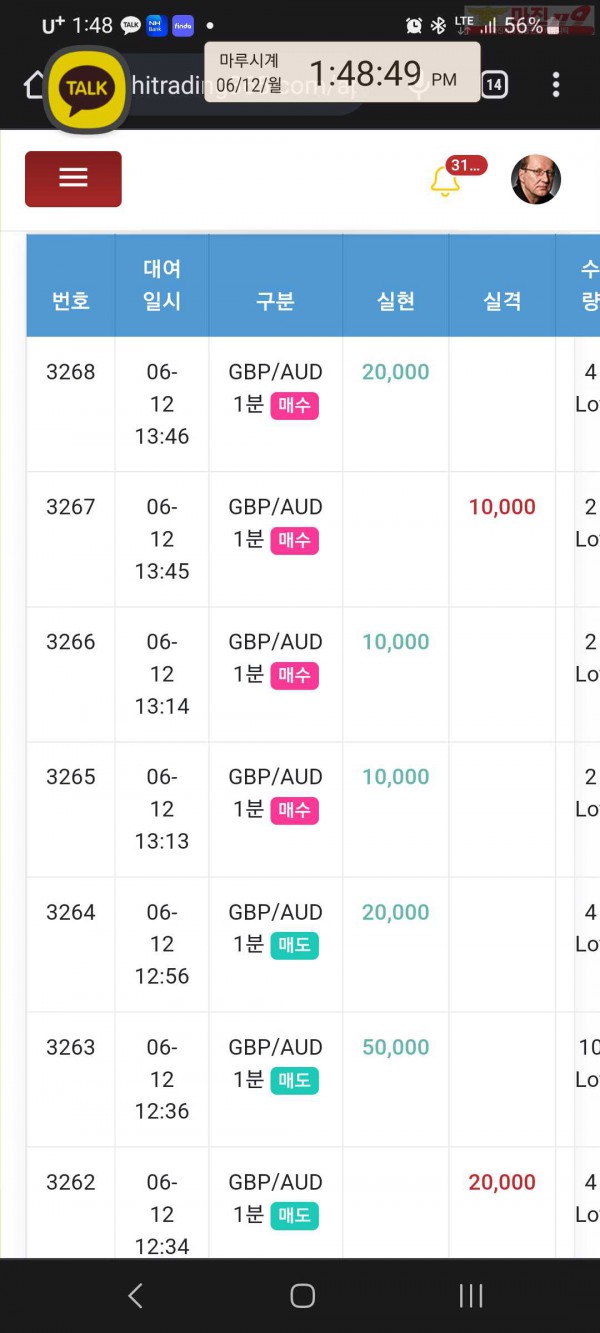Tap the KakaoTalk floating chat bubble
Viewport: 600px width, 1333px height.
tap(86, 88)
